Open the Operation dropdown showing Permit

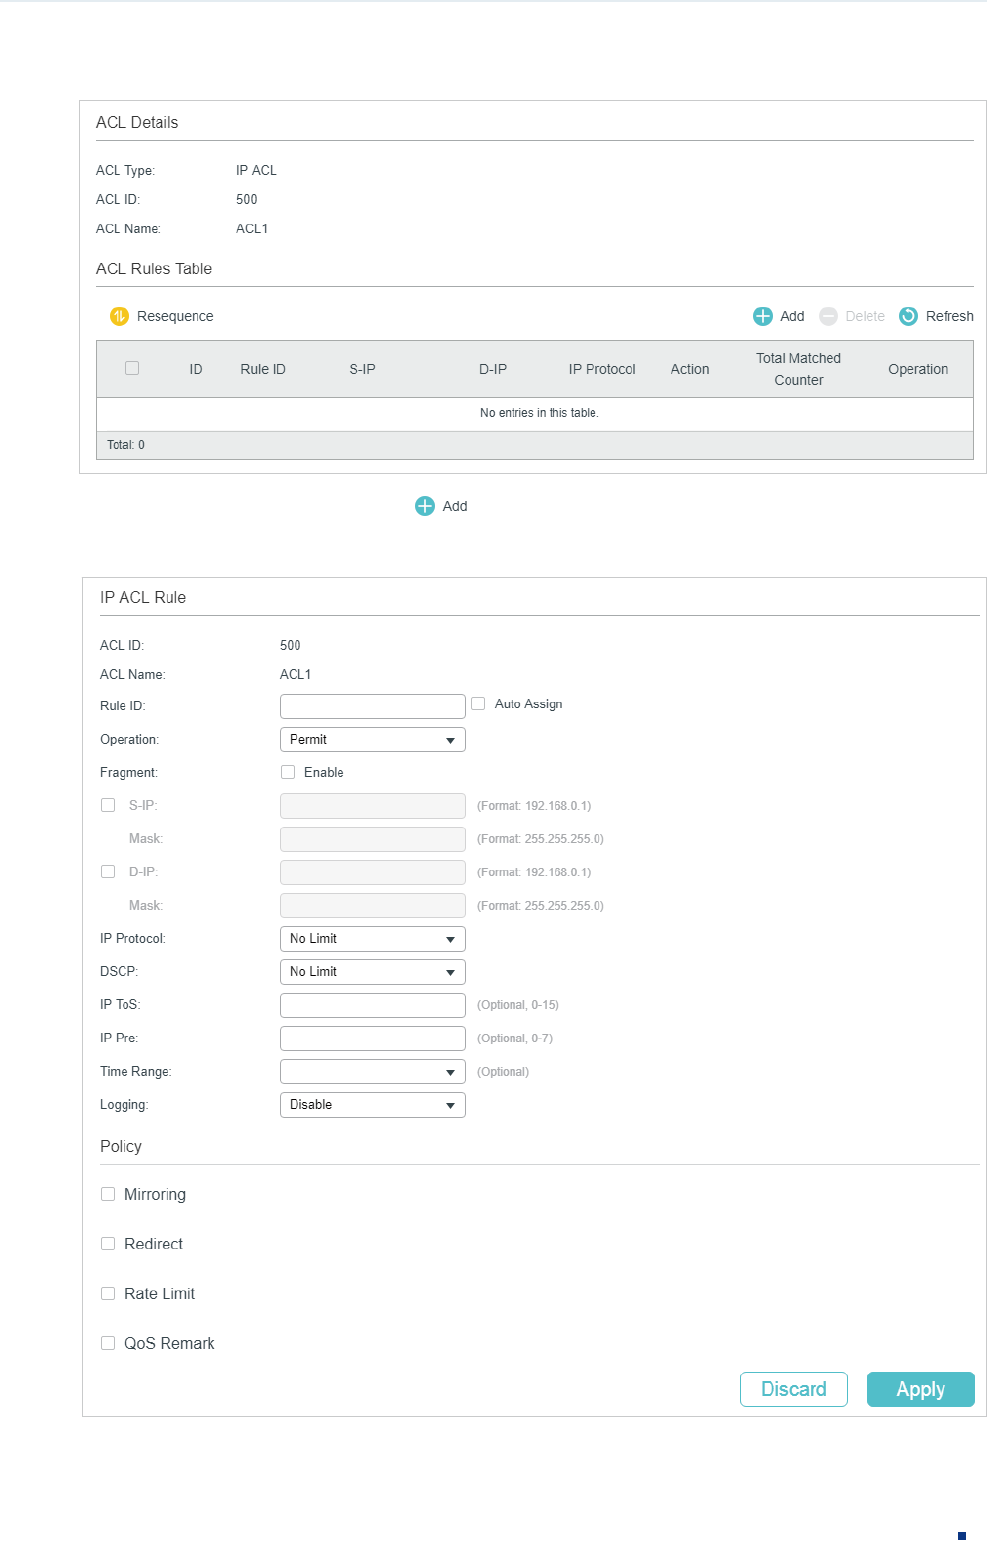[372, 740]
